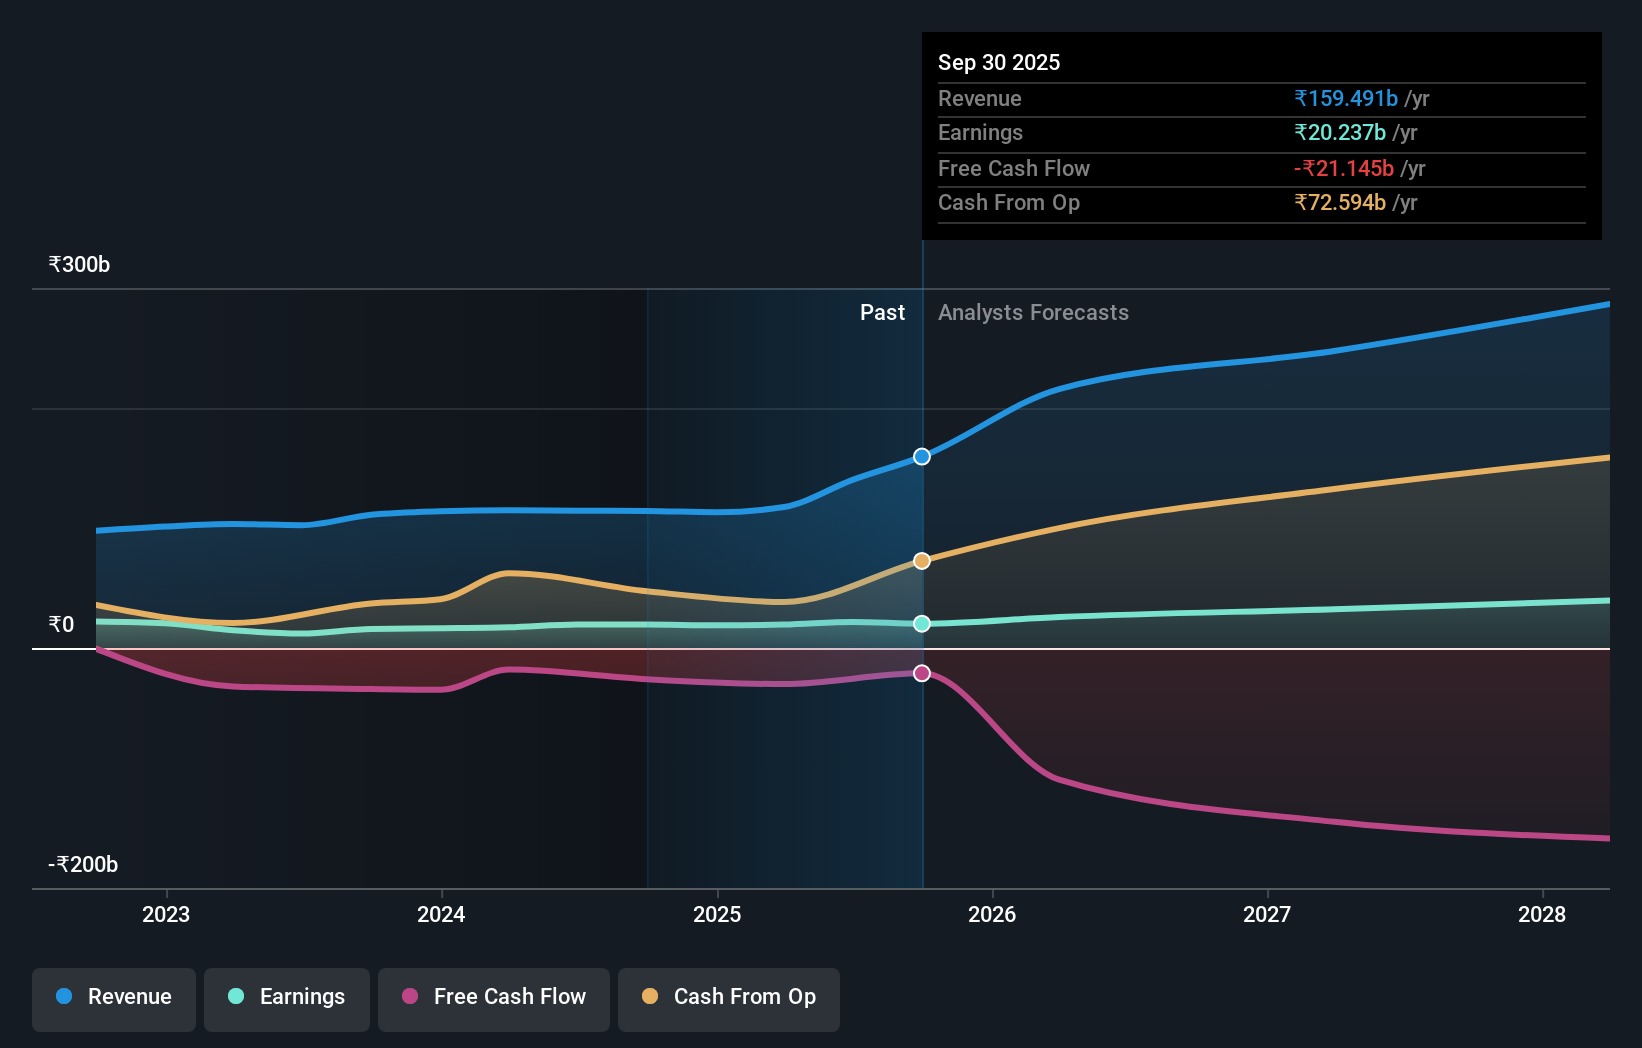Select the Cash From Op legend marker icon

651,997
